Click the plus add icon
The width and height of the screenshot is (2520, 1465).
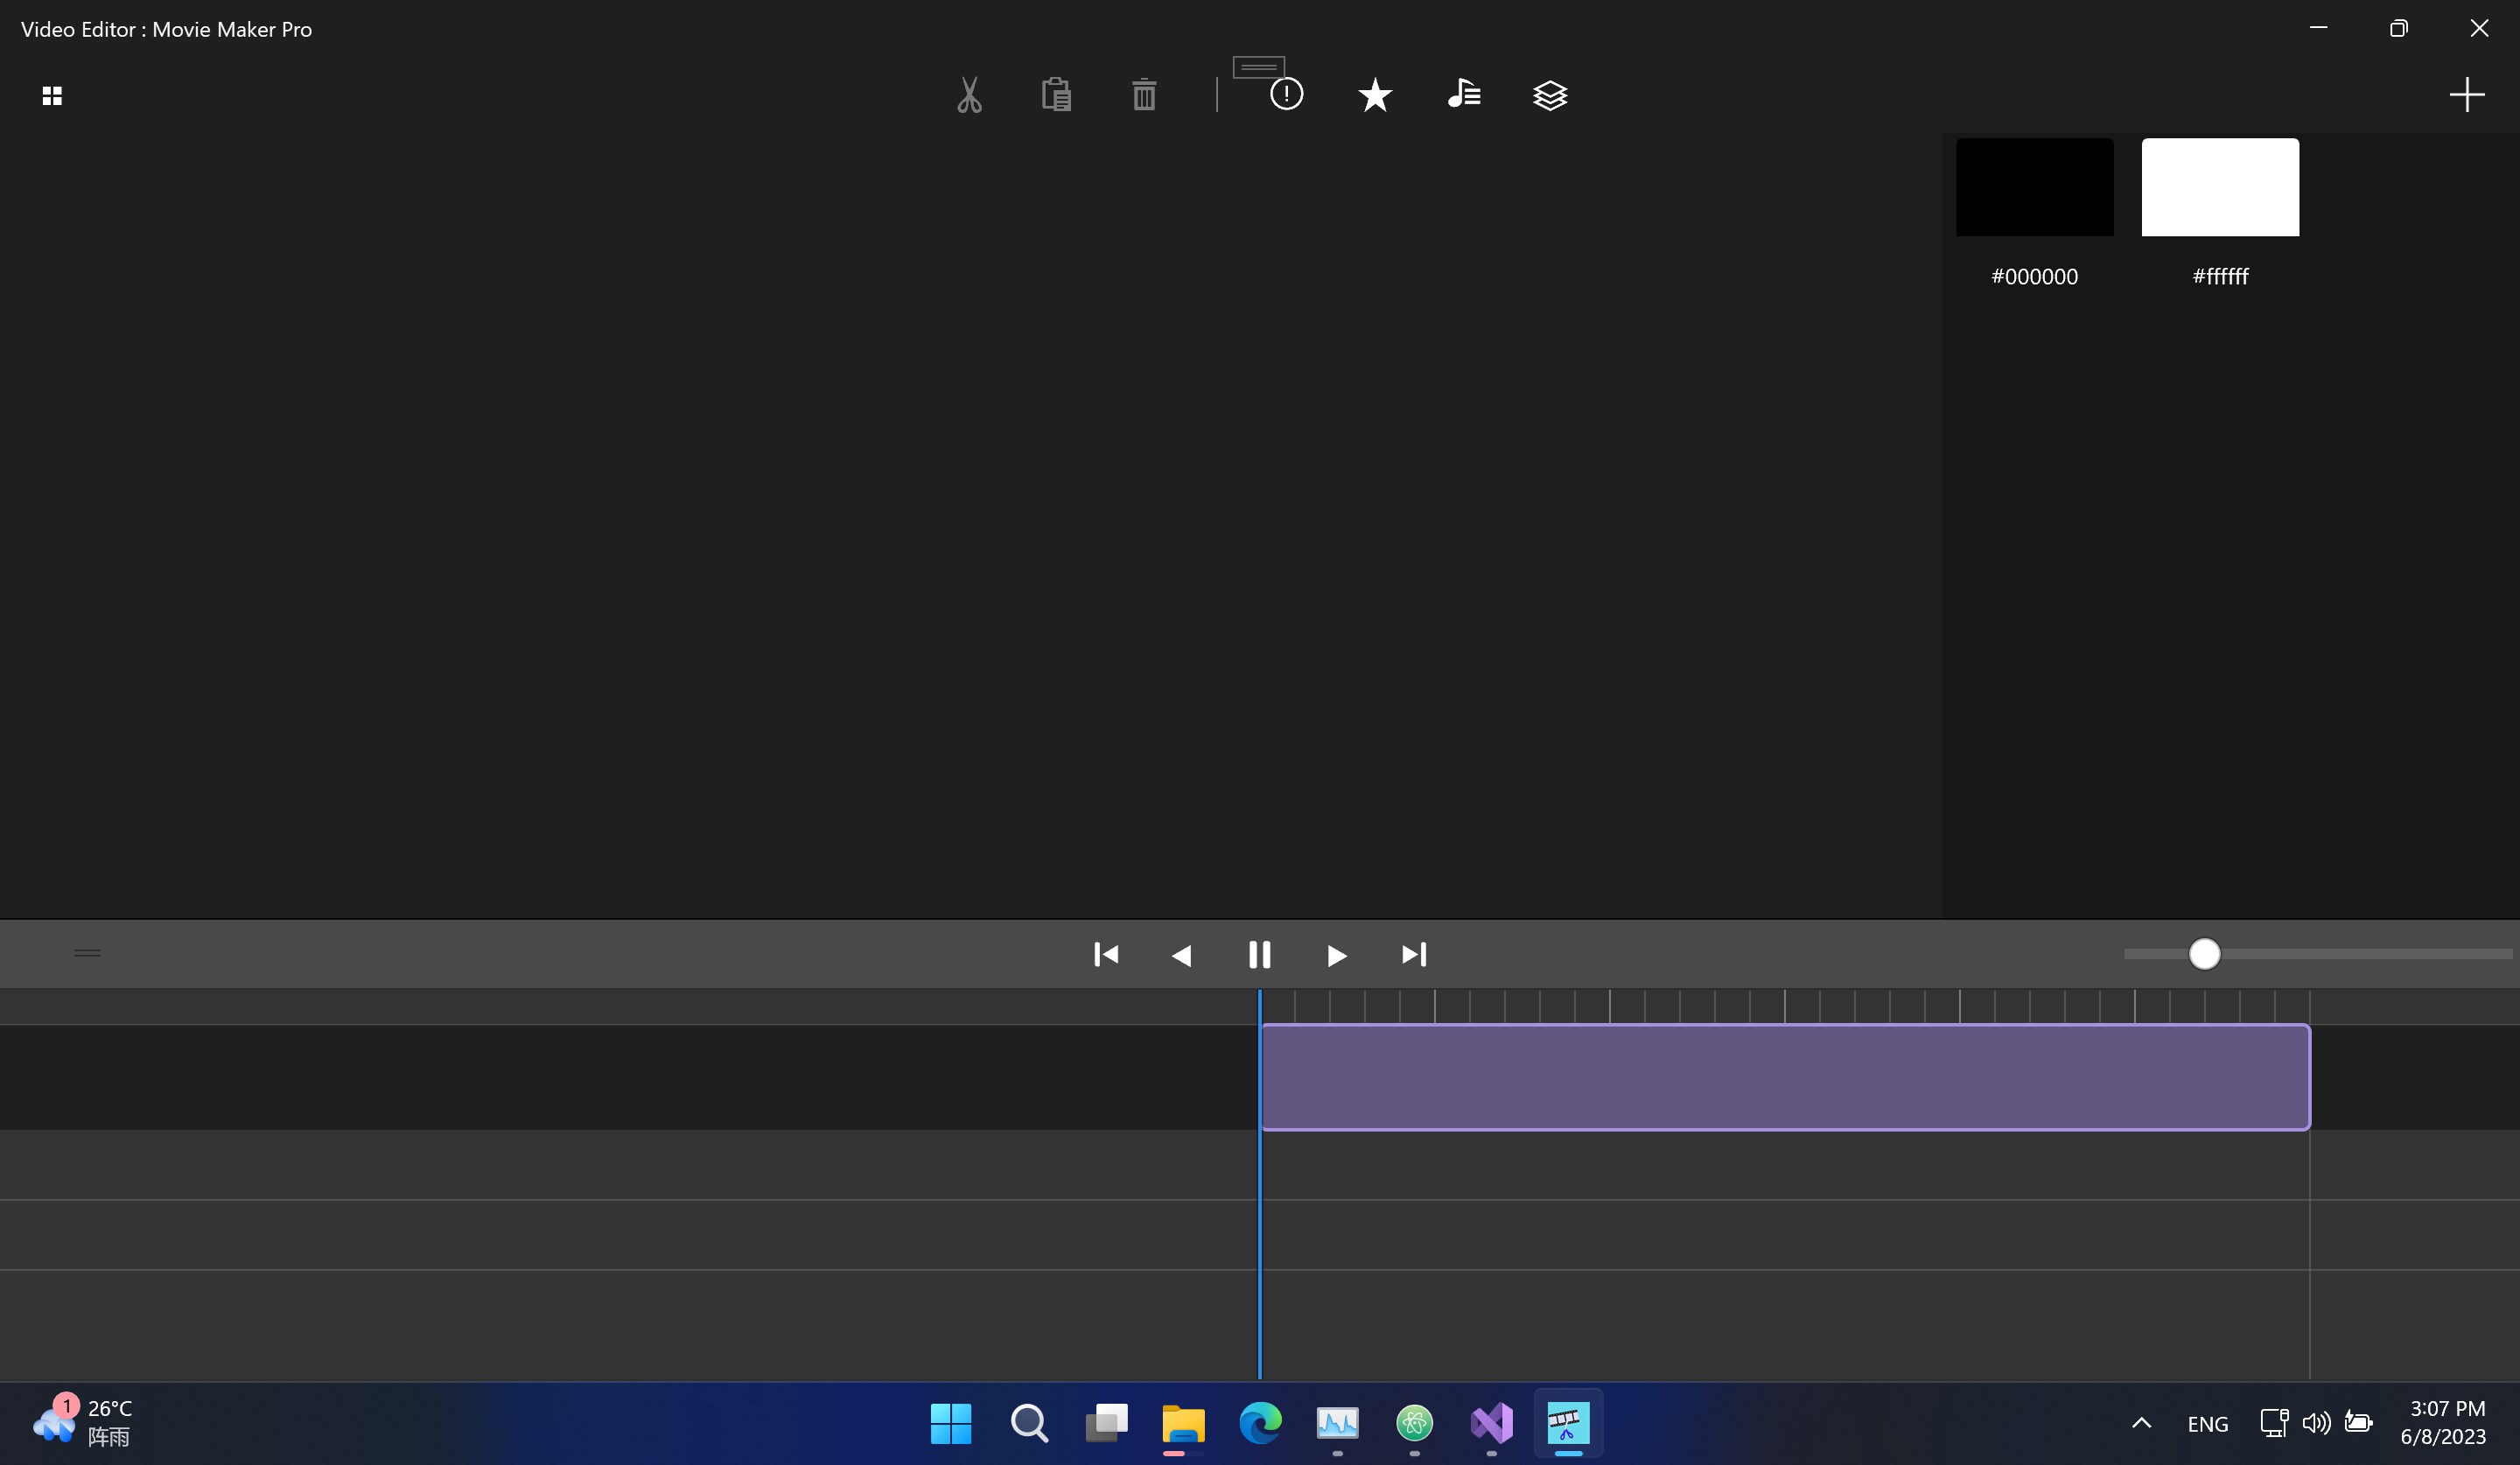2466,95
